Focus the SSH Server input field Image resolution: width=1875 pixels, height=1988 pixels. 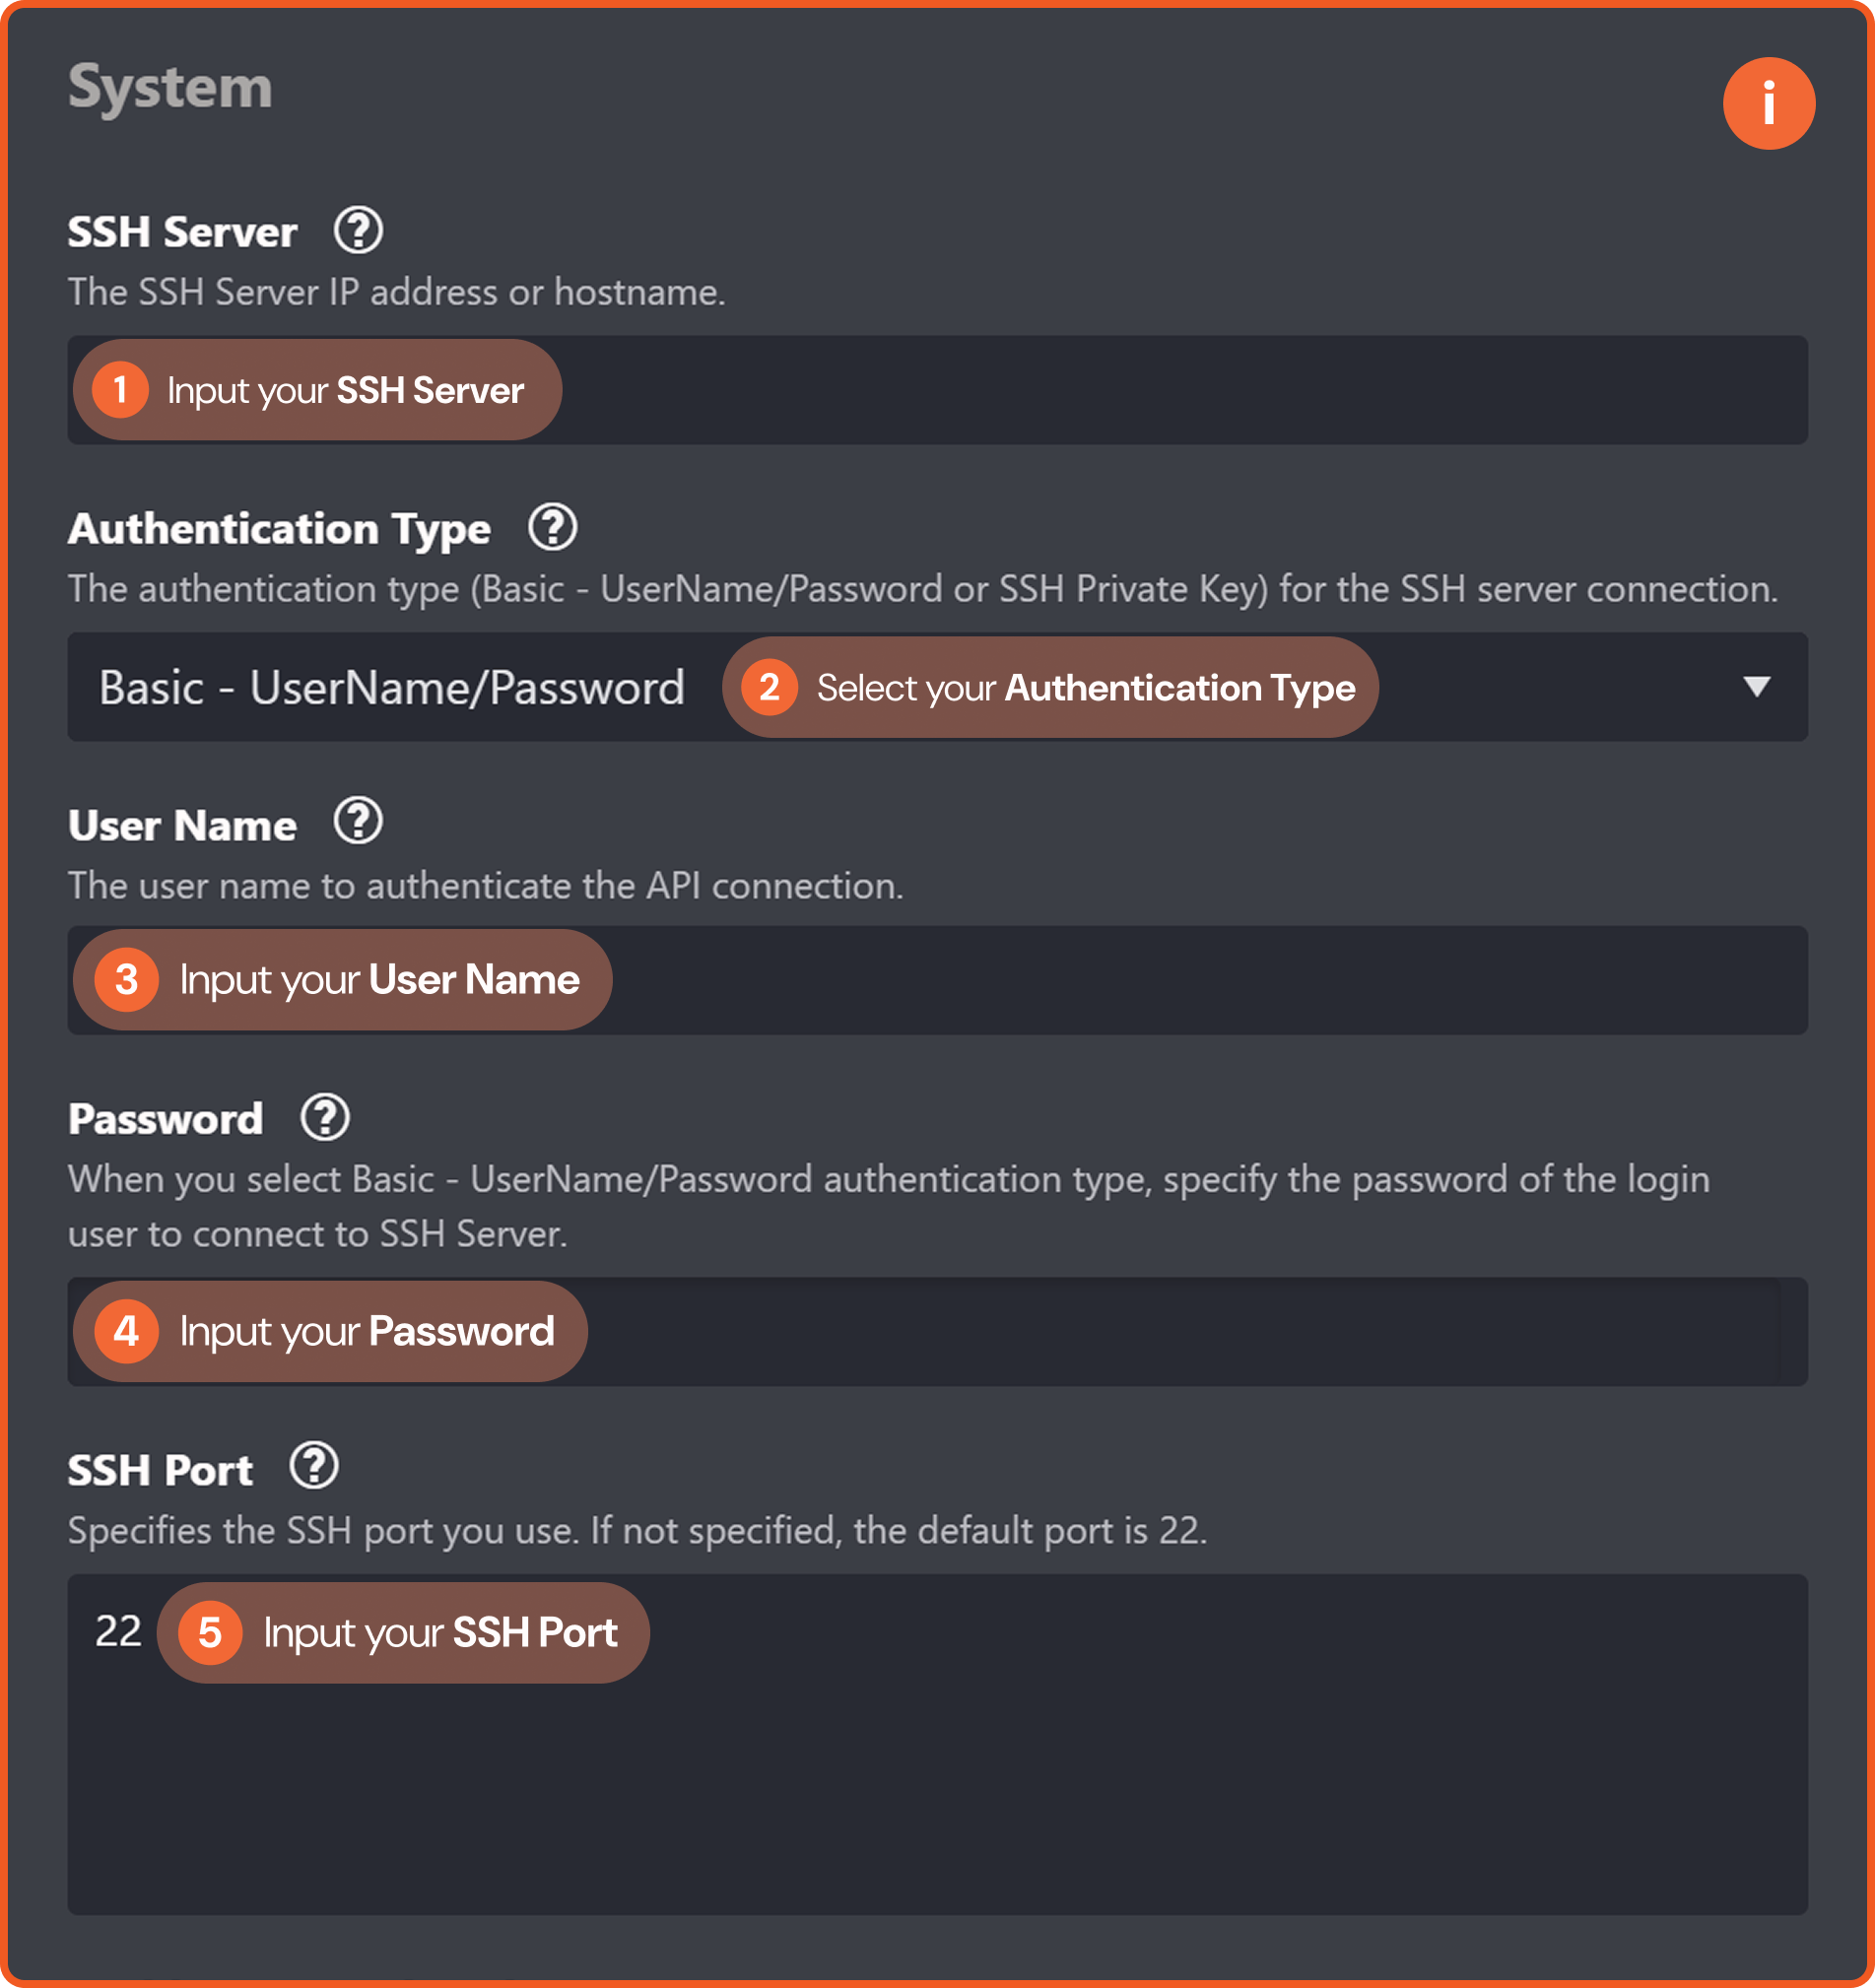point(937,390)
